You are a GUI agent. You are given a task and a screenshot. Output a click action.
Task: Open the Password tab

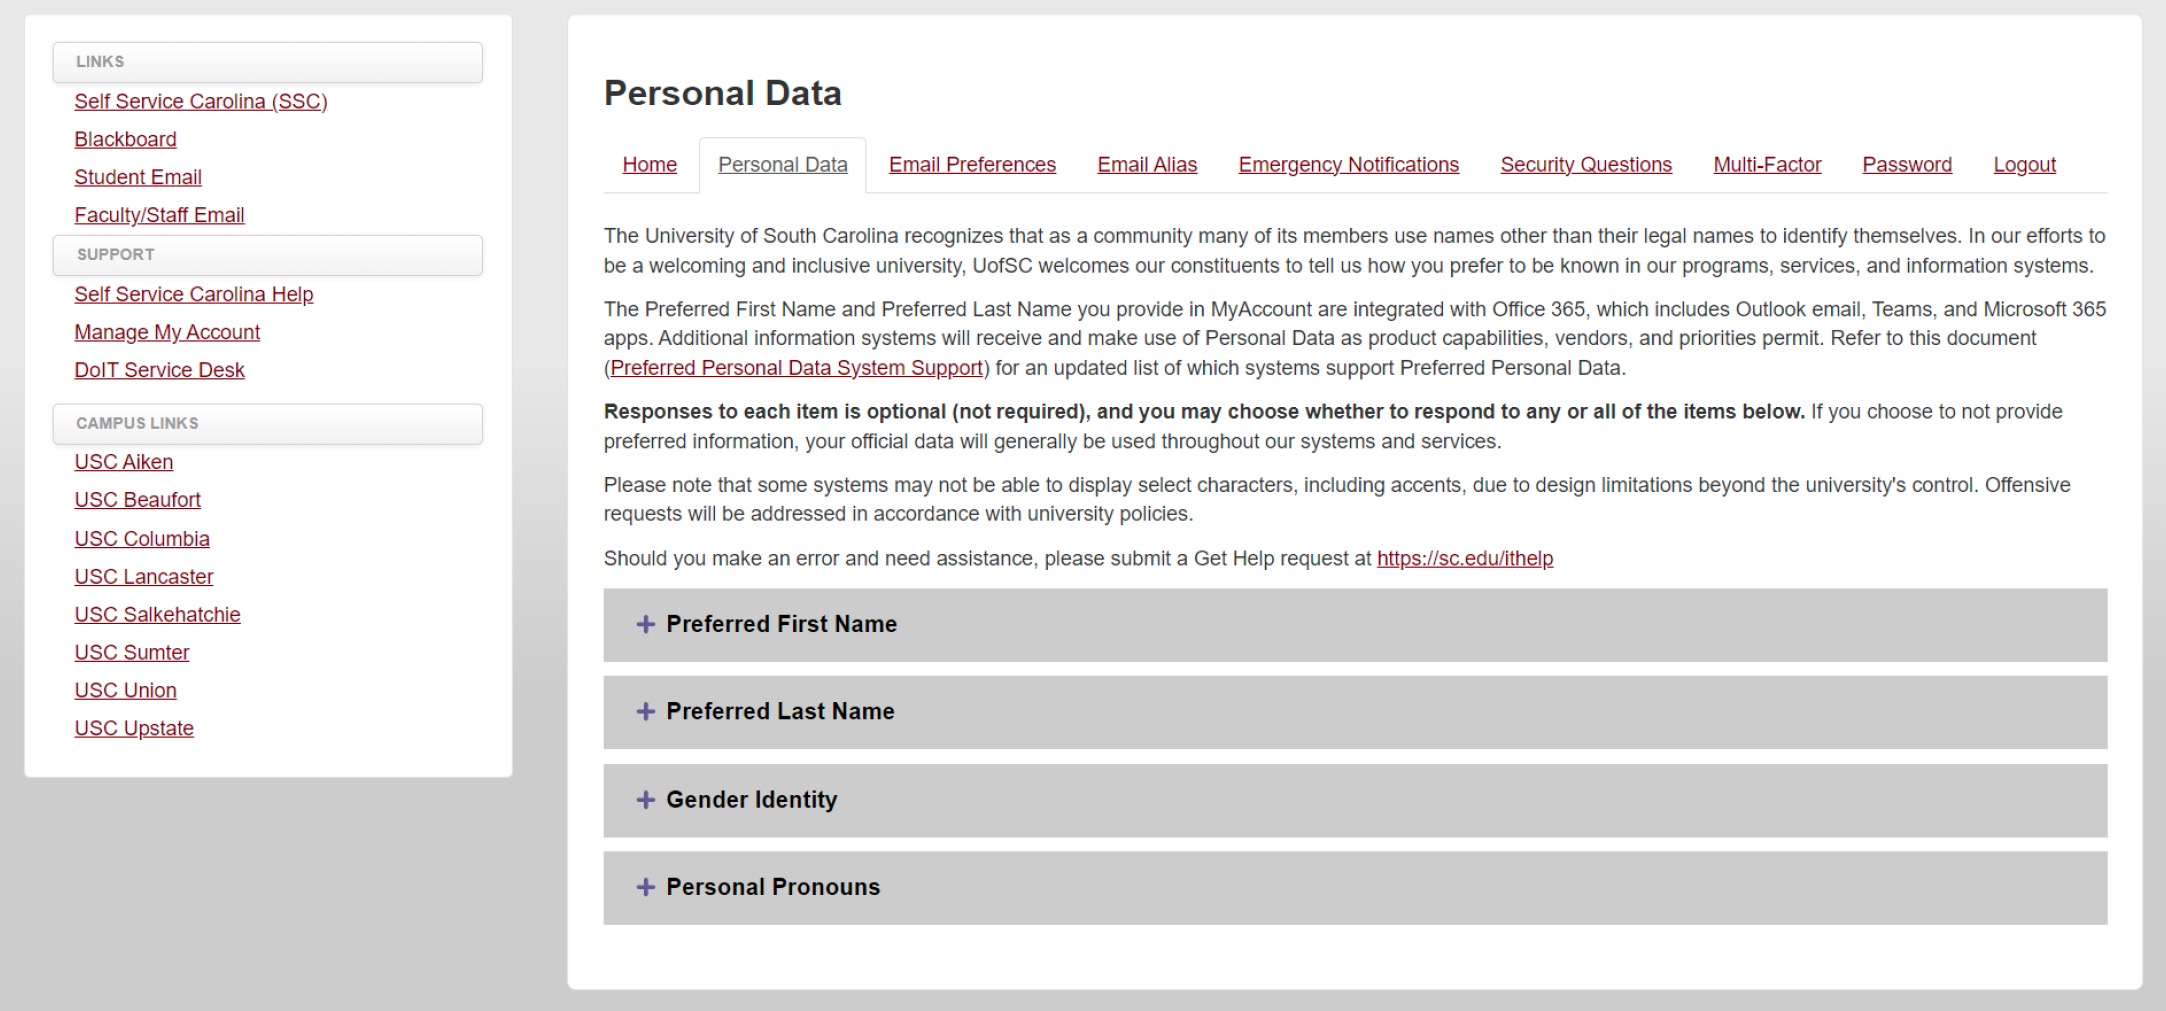click(1906, 165)
